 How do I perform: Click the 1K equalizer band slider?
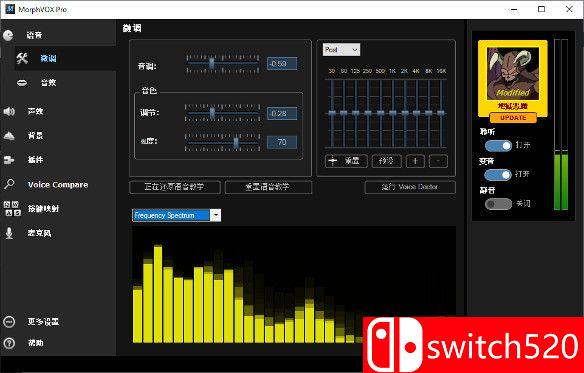pos(393,113)
